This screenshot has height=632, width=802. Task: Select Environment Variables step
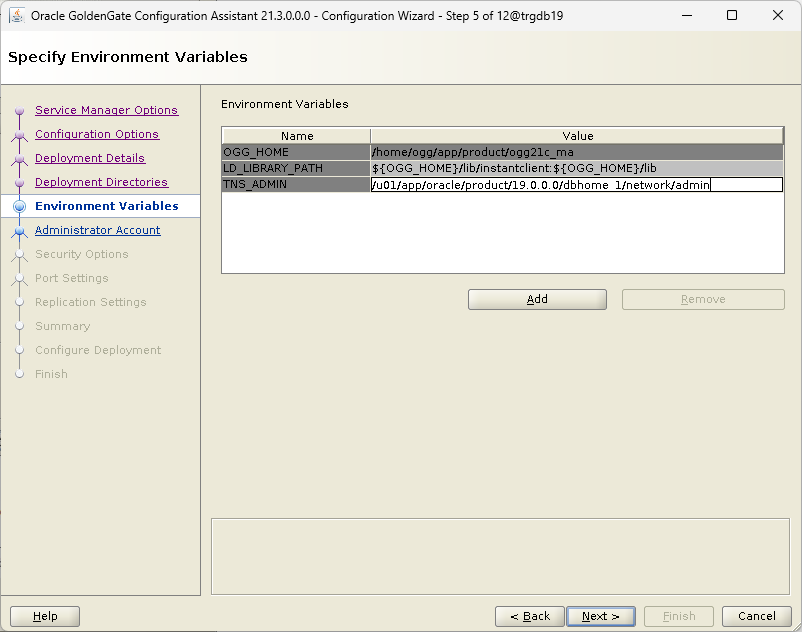click(x=106, y=206)
